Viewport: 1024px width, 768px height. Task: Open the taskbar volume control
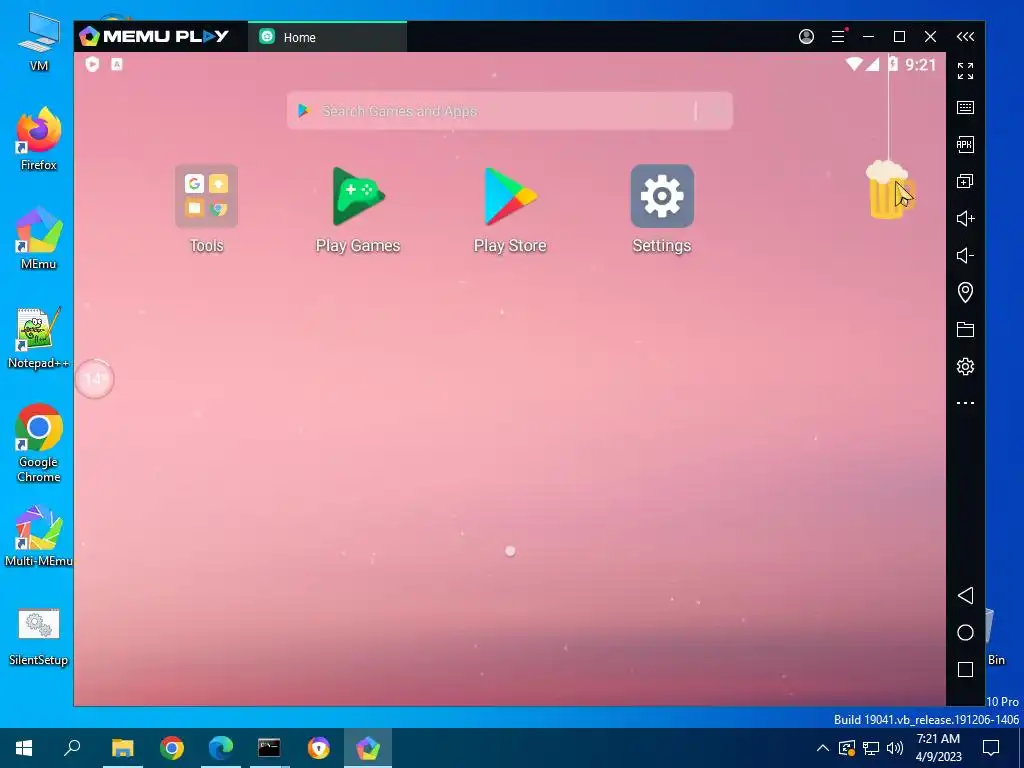pos(895,748)
